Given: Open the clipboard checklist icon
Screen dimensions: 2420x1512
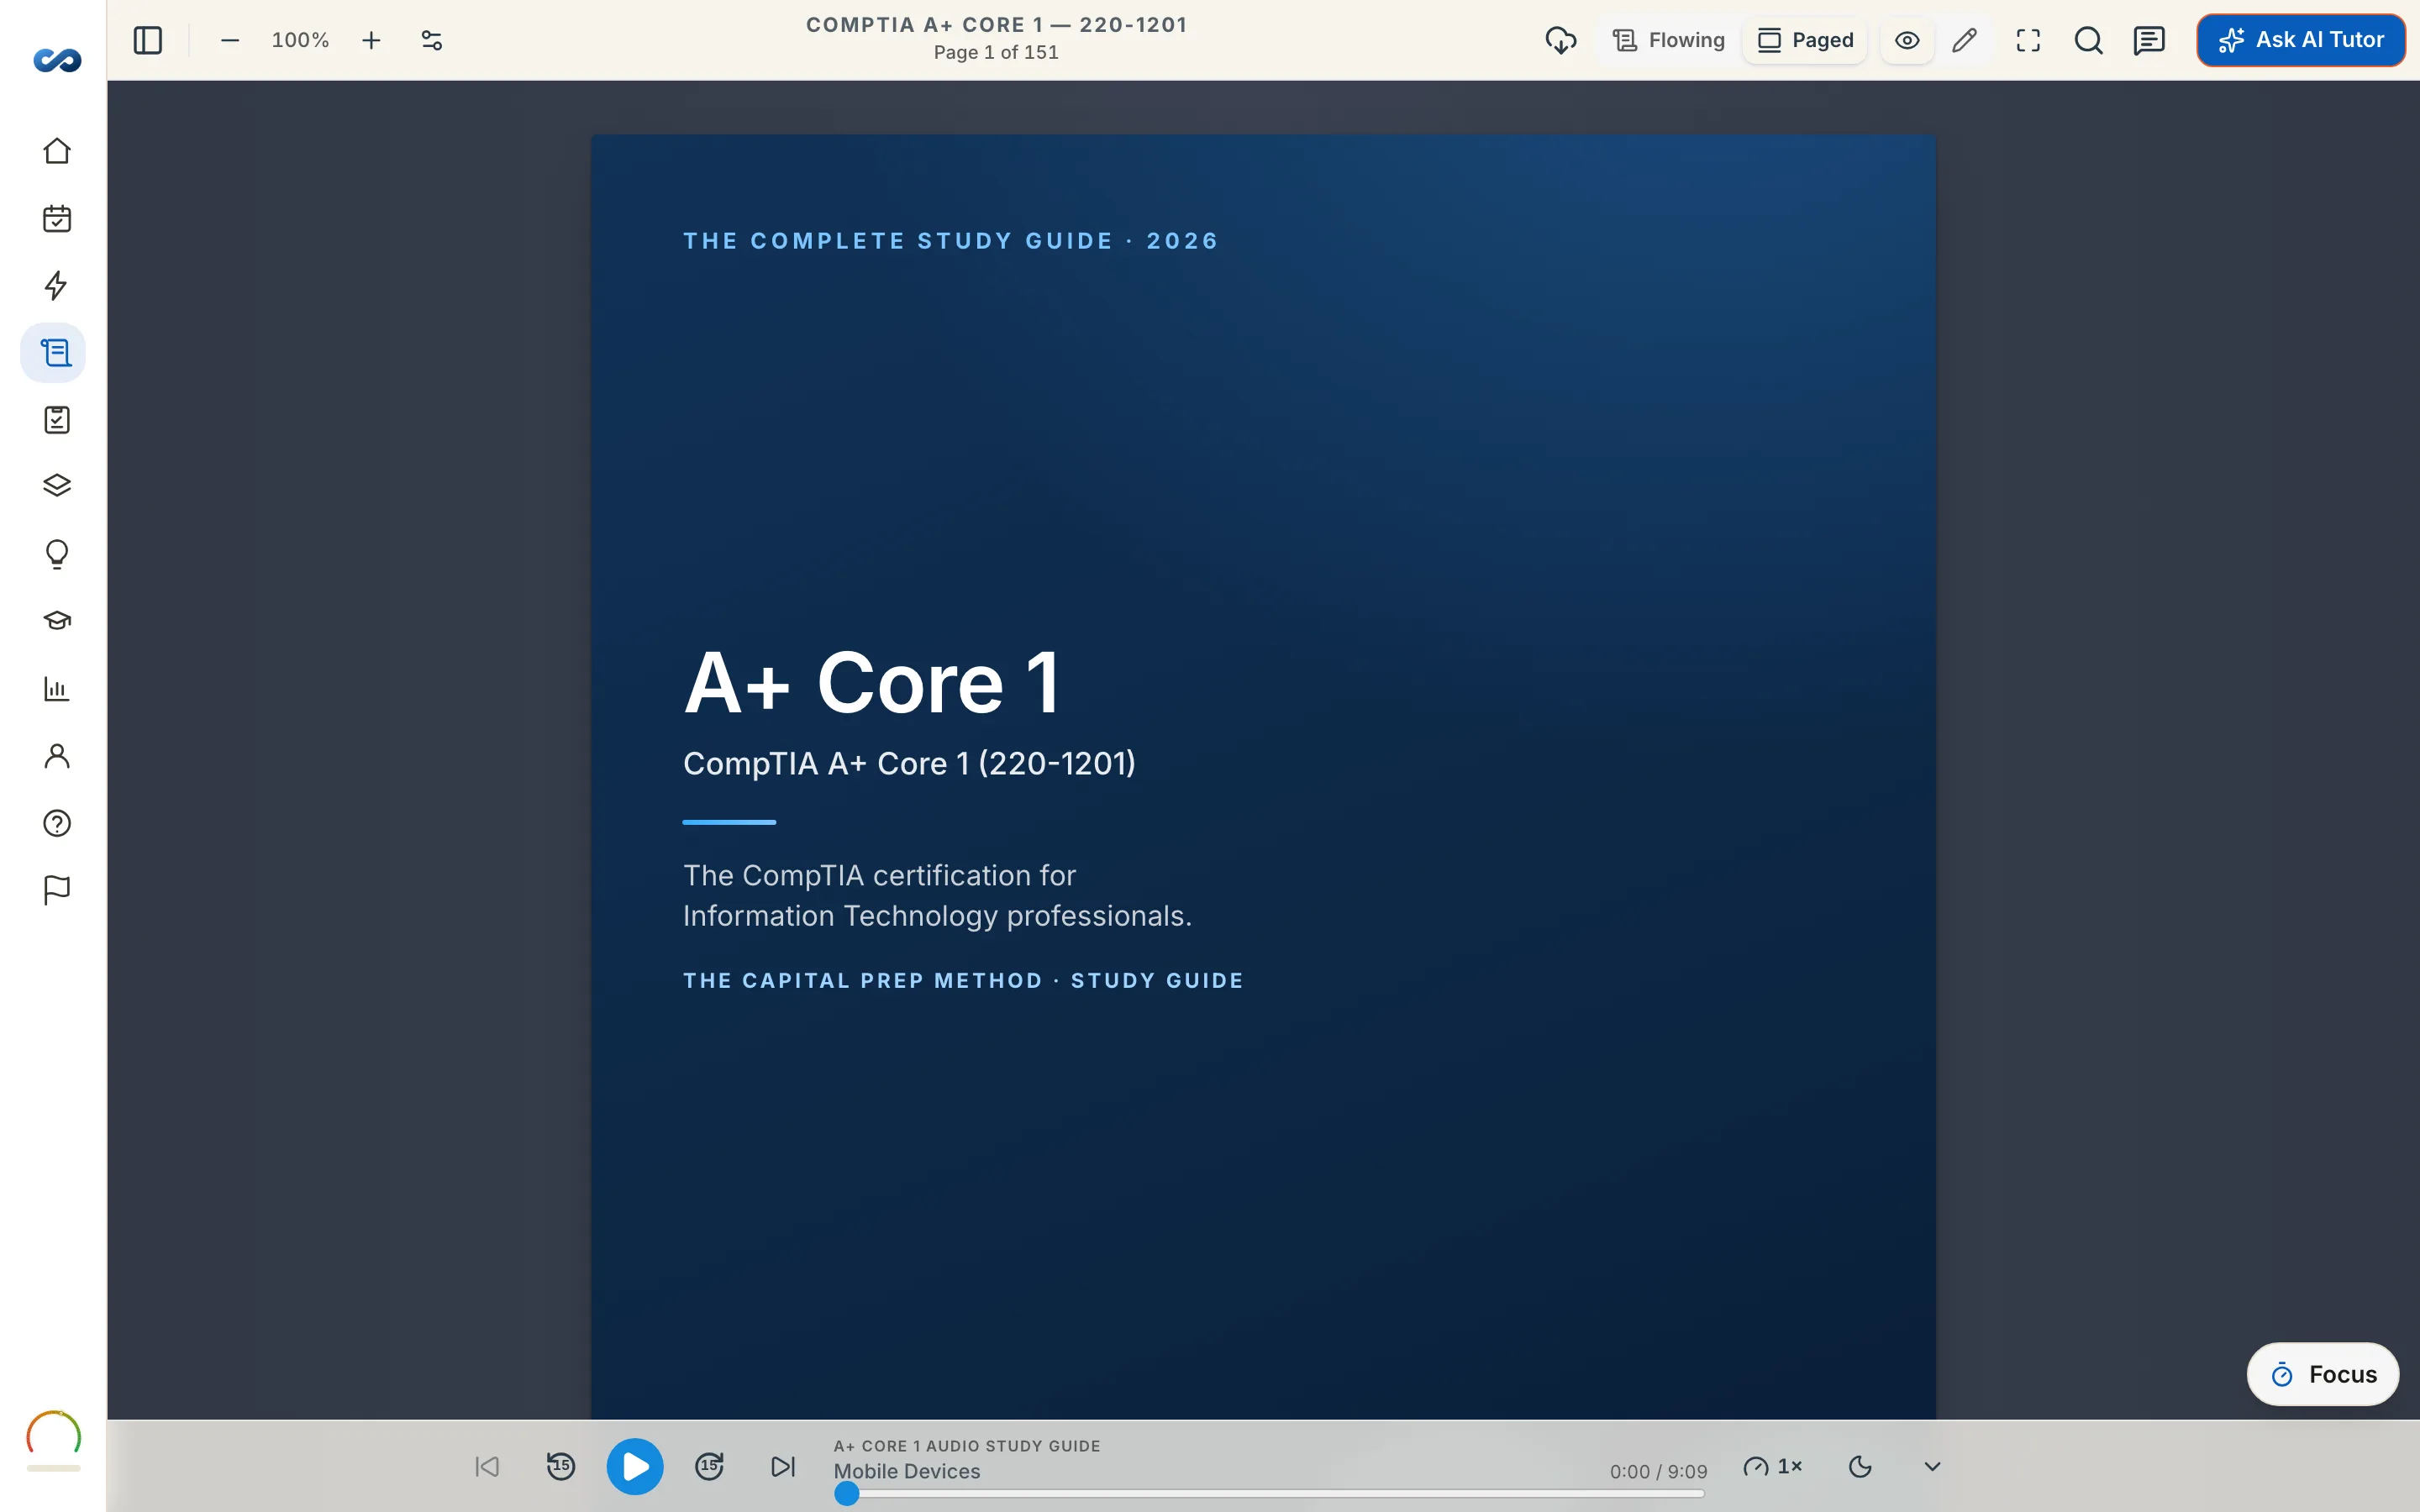Looking at the screenshot, I should 57,419.
